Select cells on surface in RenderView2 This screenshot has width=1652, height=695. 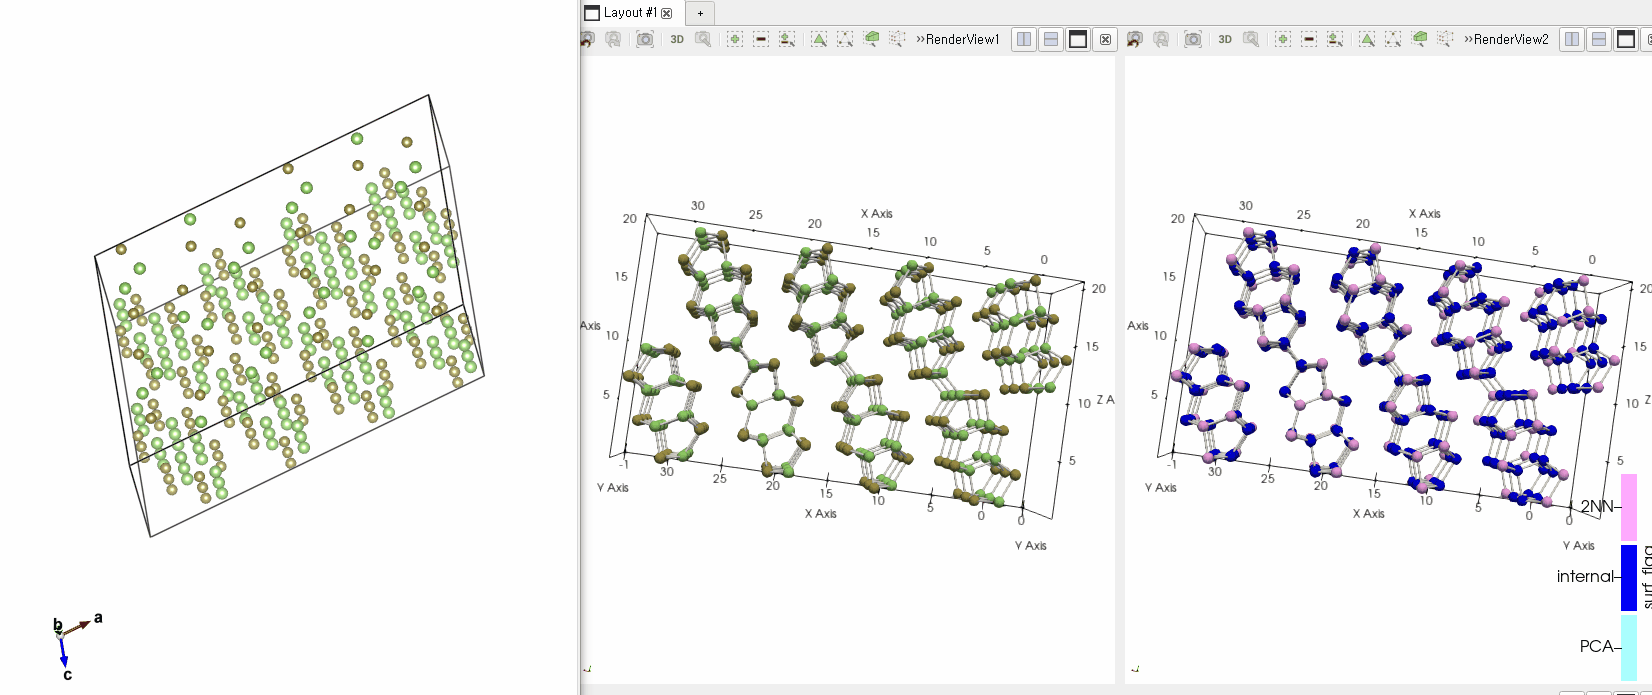pyautogui.click(x=1367, y=39)
